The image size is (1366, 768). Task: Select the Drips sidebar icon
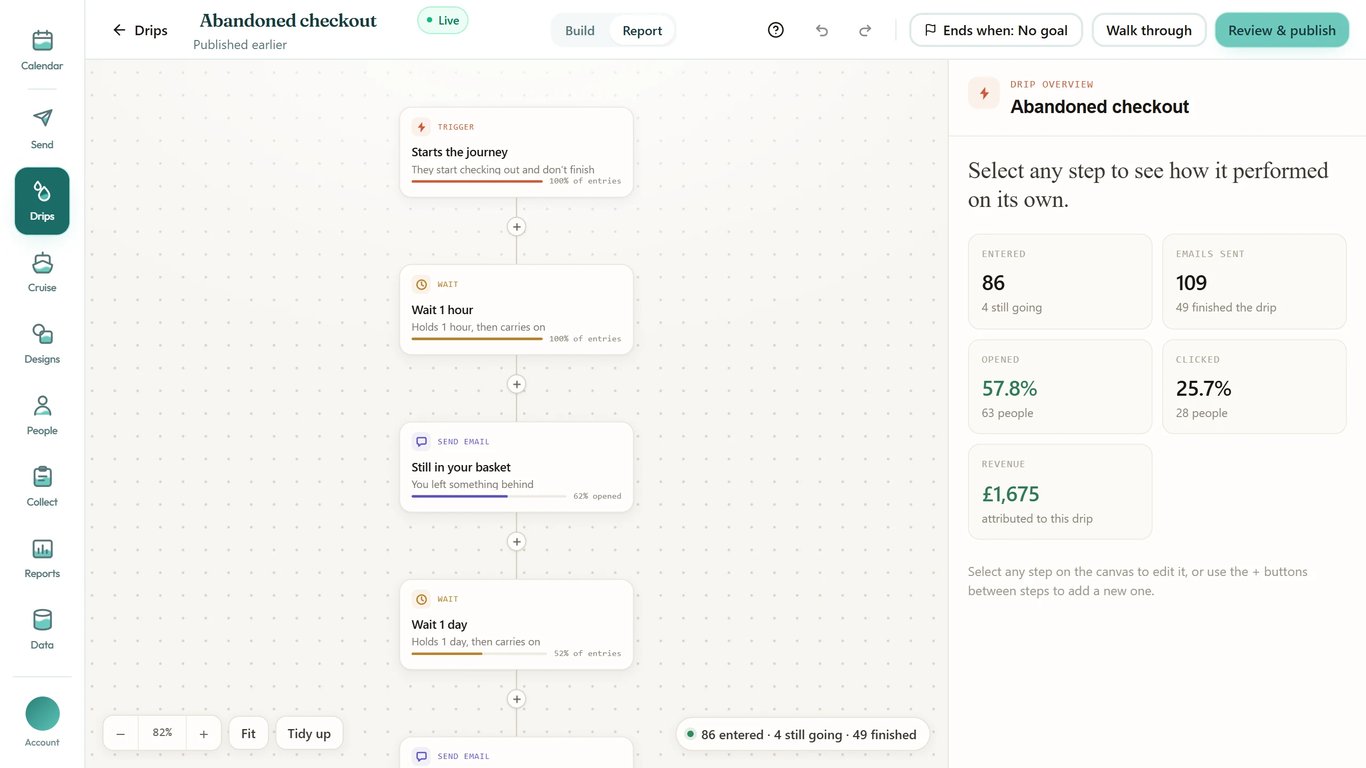(x=42, y=201)
